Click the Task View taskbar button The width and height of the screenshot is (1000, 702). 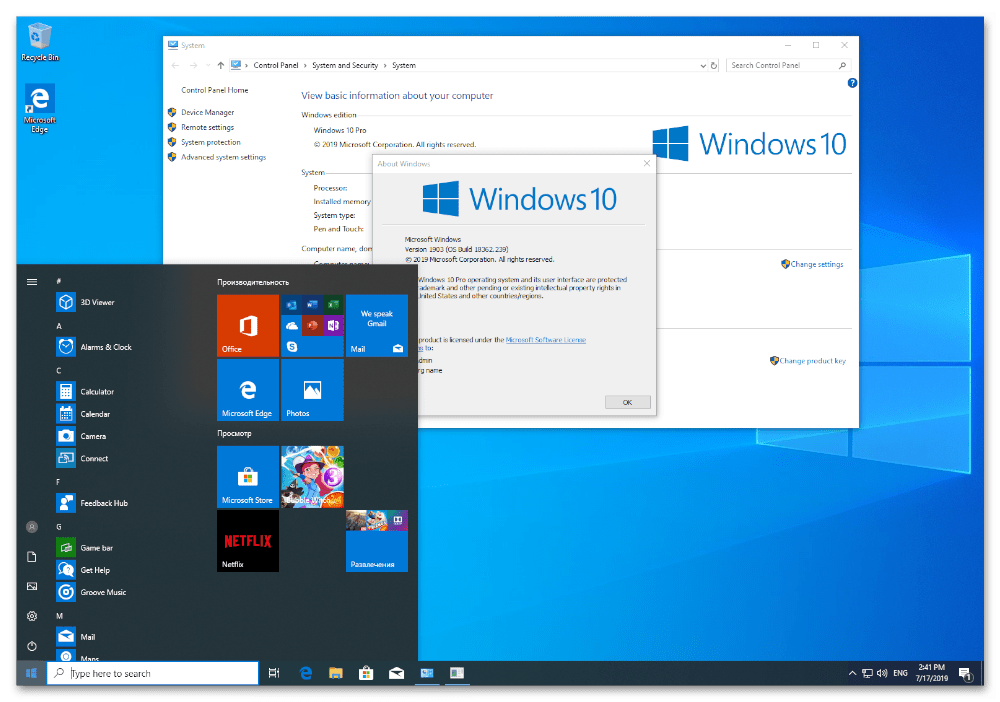[274, 674]
